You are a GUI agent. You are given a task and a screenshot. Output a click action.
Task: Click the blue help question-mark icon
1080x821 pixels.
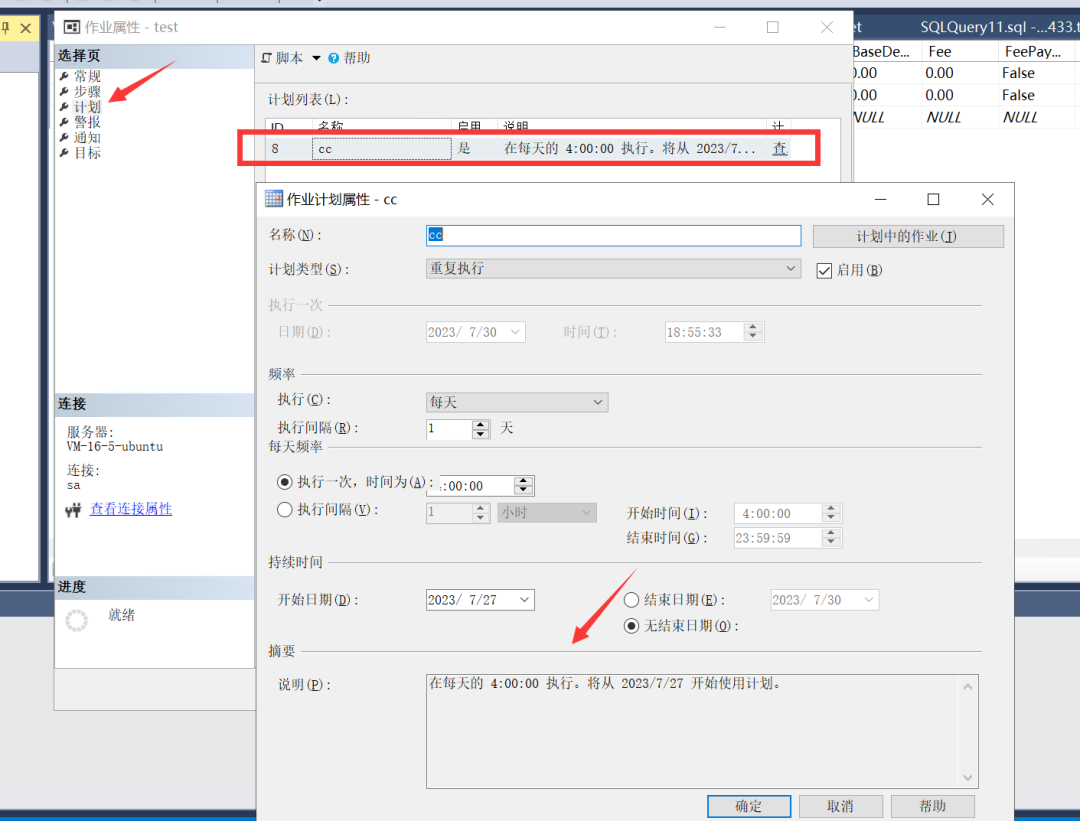(x=333, y=58)
